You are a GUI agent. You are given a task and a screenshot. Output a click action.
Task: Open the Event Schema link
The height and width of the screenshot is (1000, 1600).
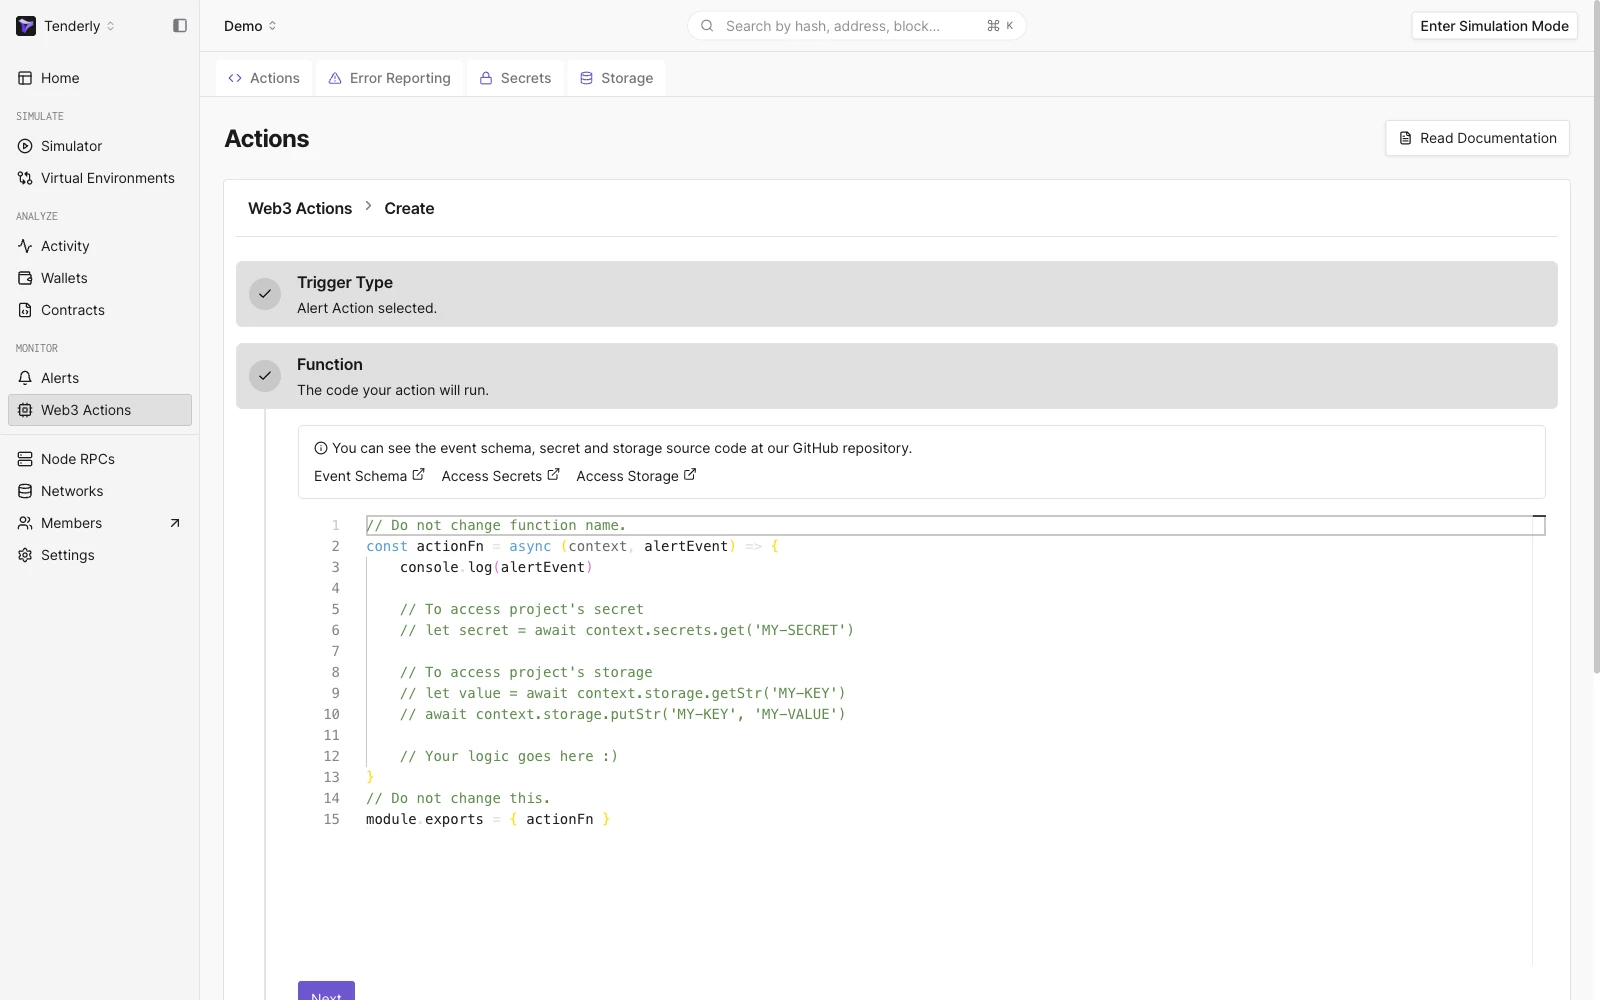369,476
